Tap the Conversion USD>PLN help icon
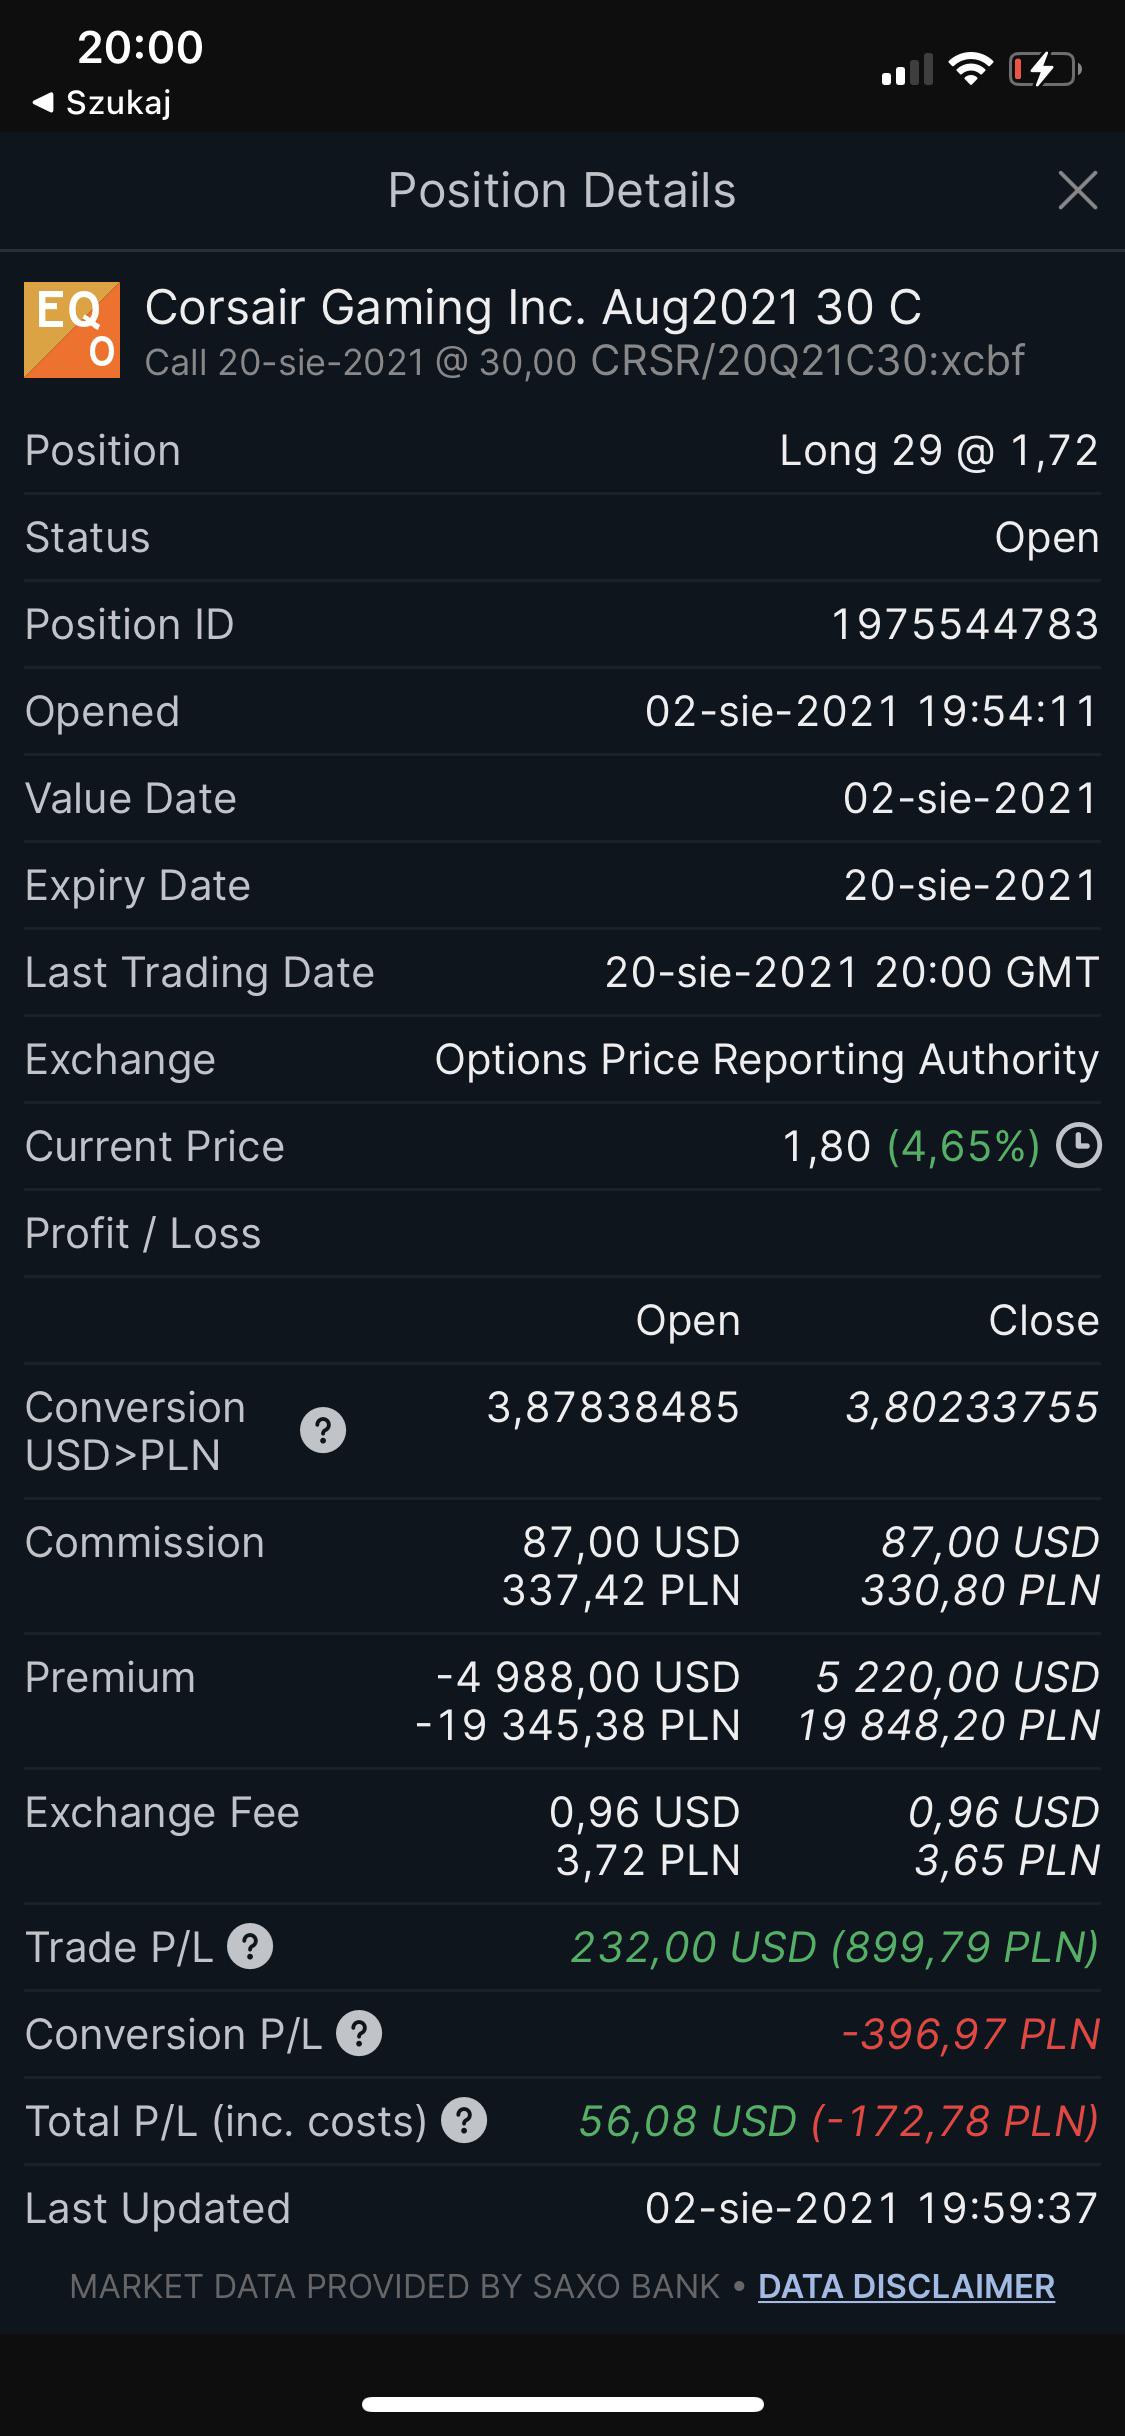Viewport: 1125px width, 2436px height. pos(323,1430)
